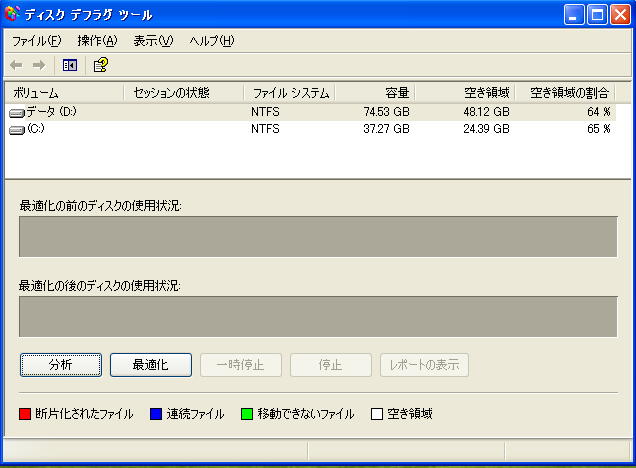Click the 24.39 GB free space cell
636x468 pixels.
click(x=486, y=129)
